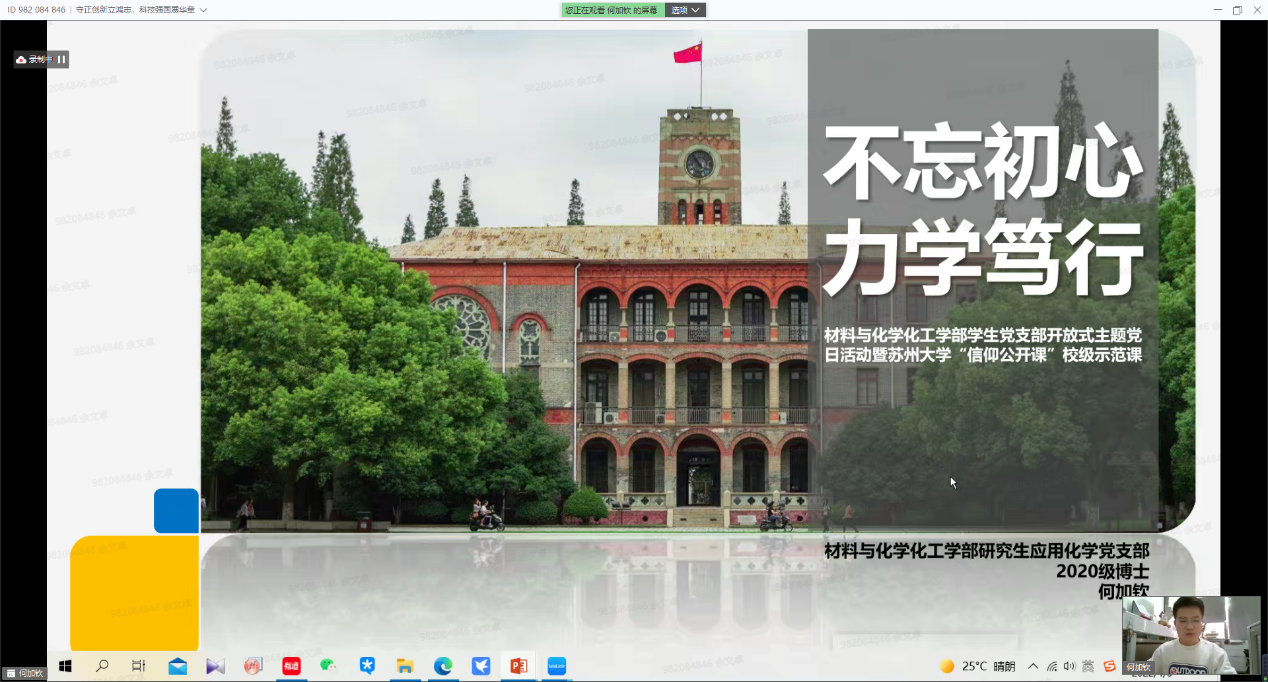Click the speaker volume tray icon
The height and width of the screenshot is (682, 1268).
tap(1069, 666)
